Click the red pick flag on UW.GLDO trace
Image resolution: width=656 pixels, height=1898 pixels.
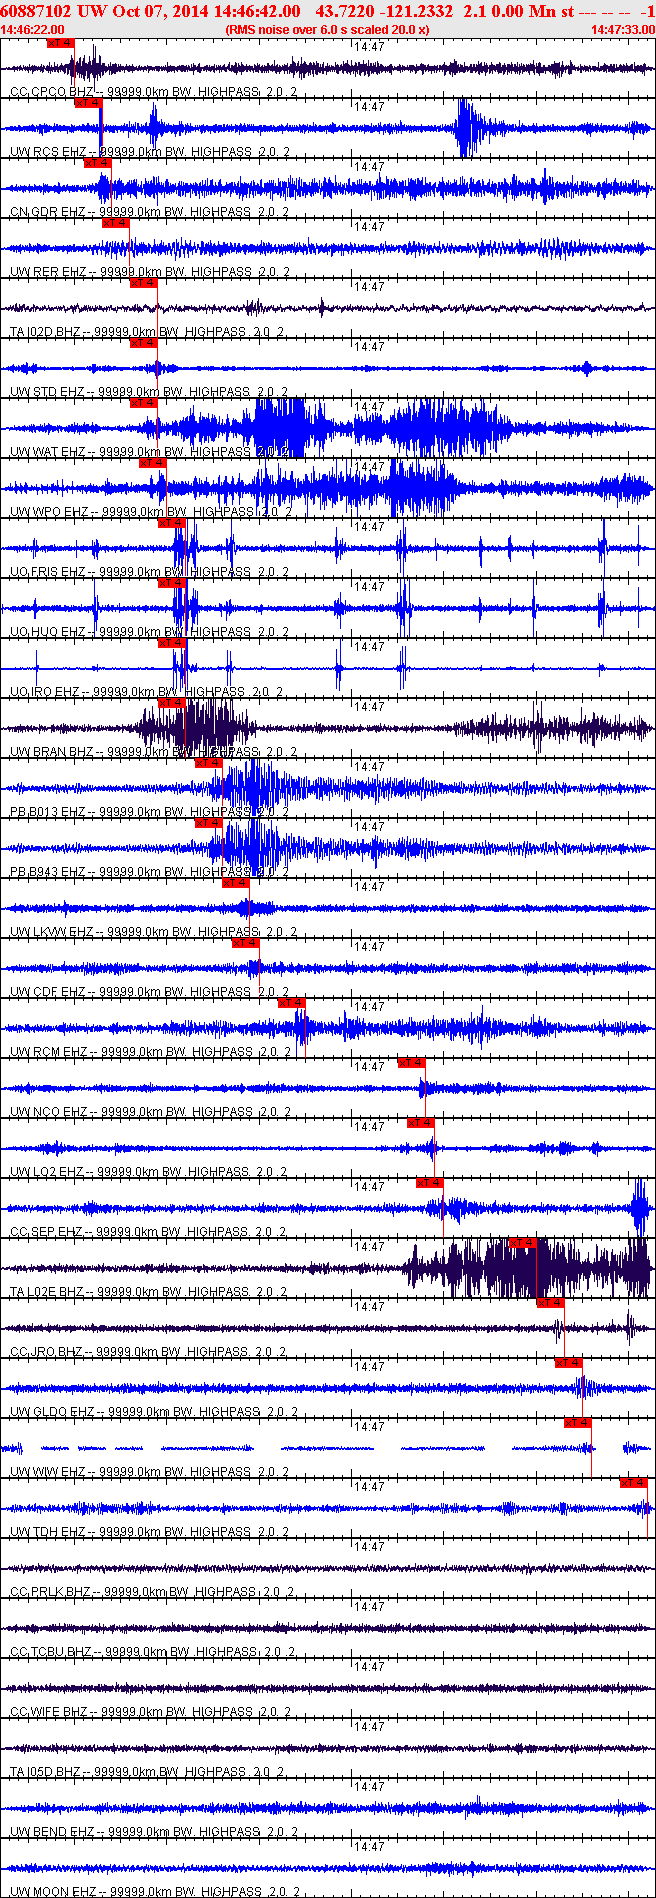[x=568, y=1363]
